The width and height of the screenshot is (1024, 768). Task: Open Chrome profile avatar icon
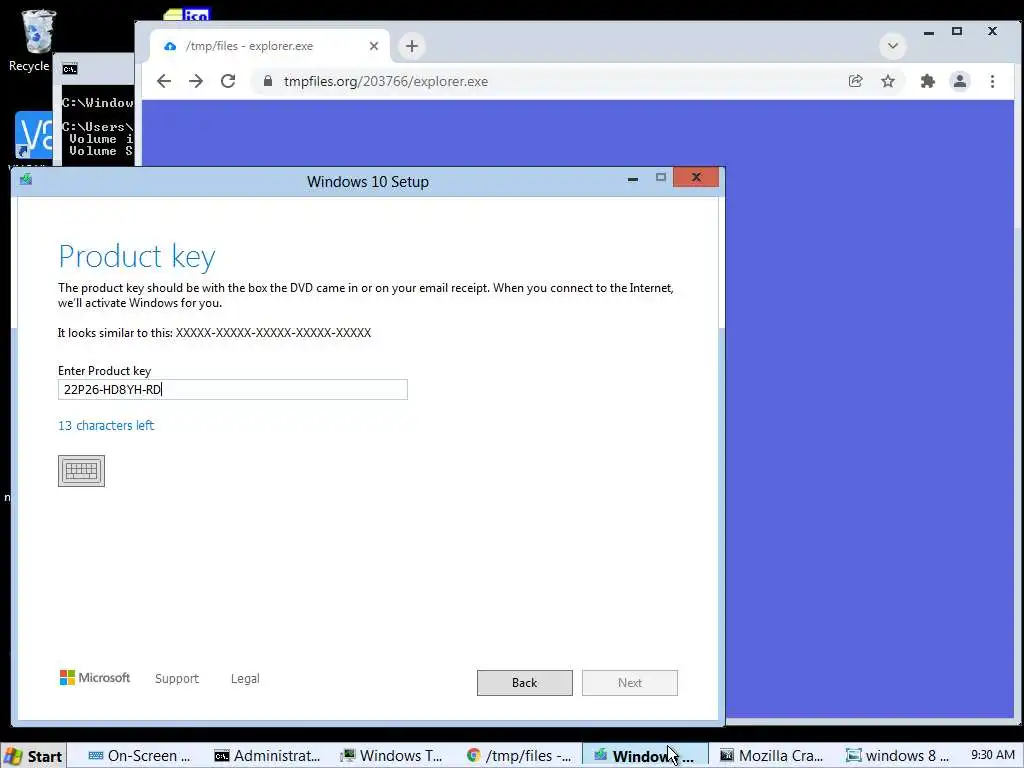(x=960, y=81)
